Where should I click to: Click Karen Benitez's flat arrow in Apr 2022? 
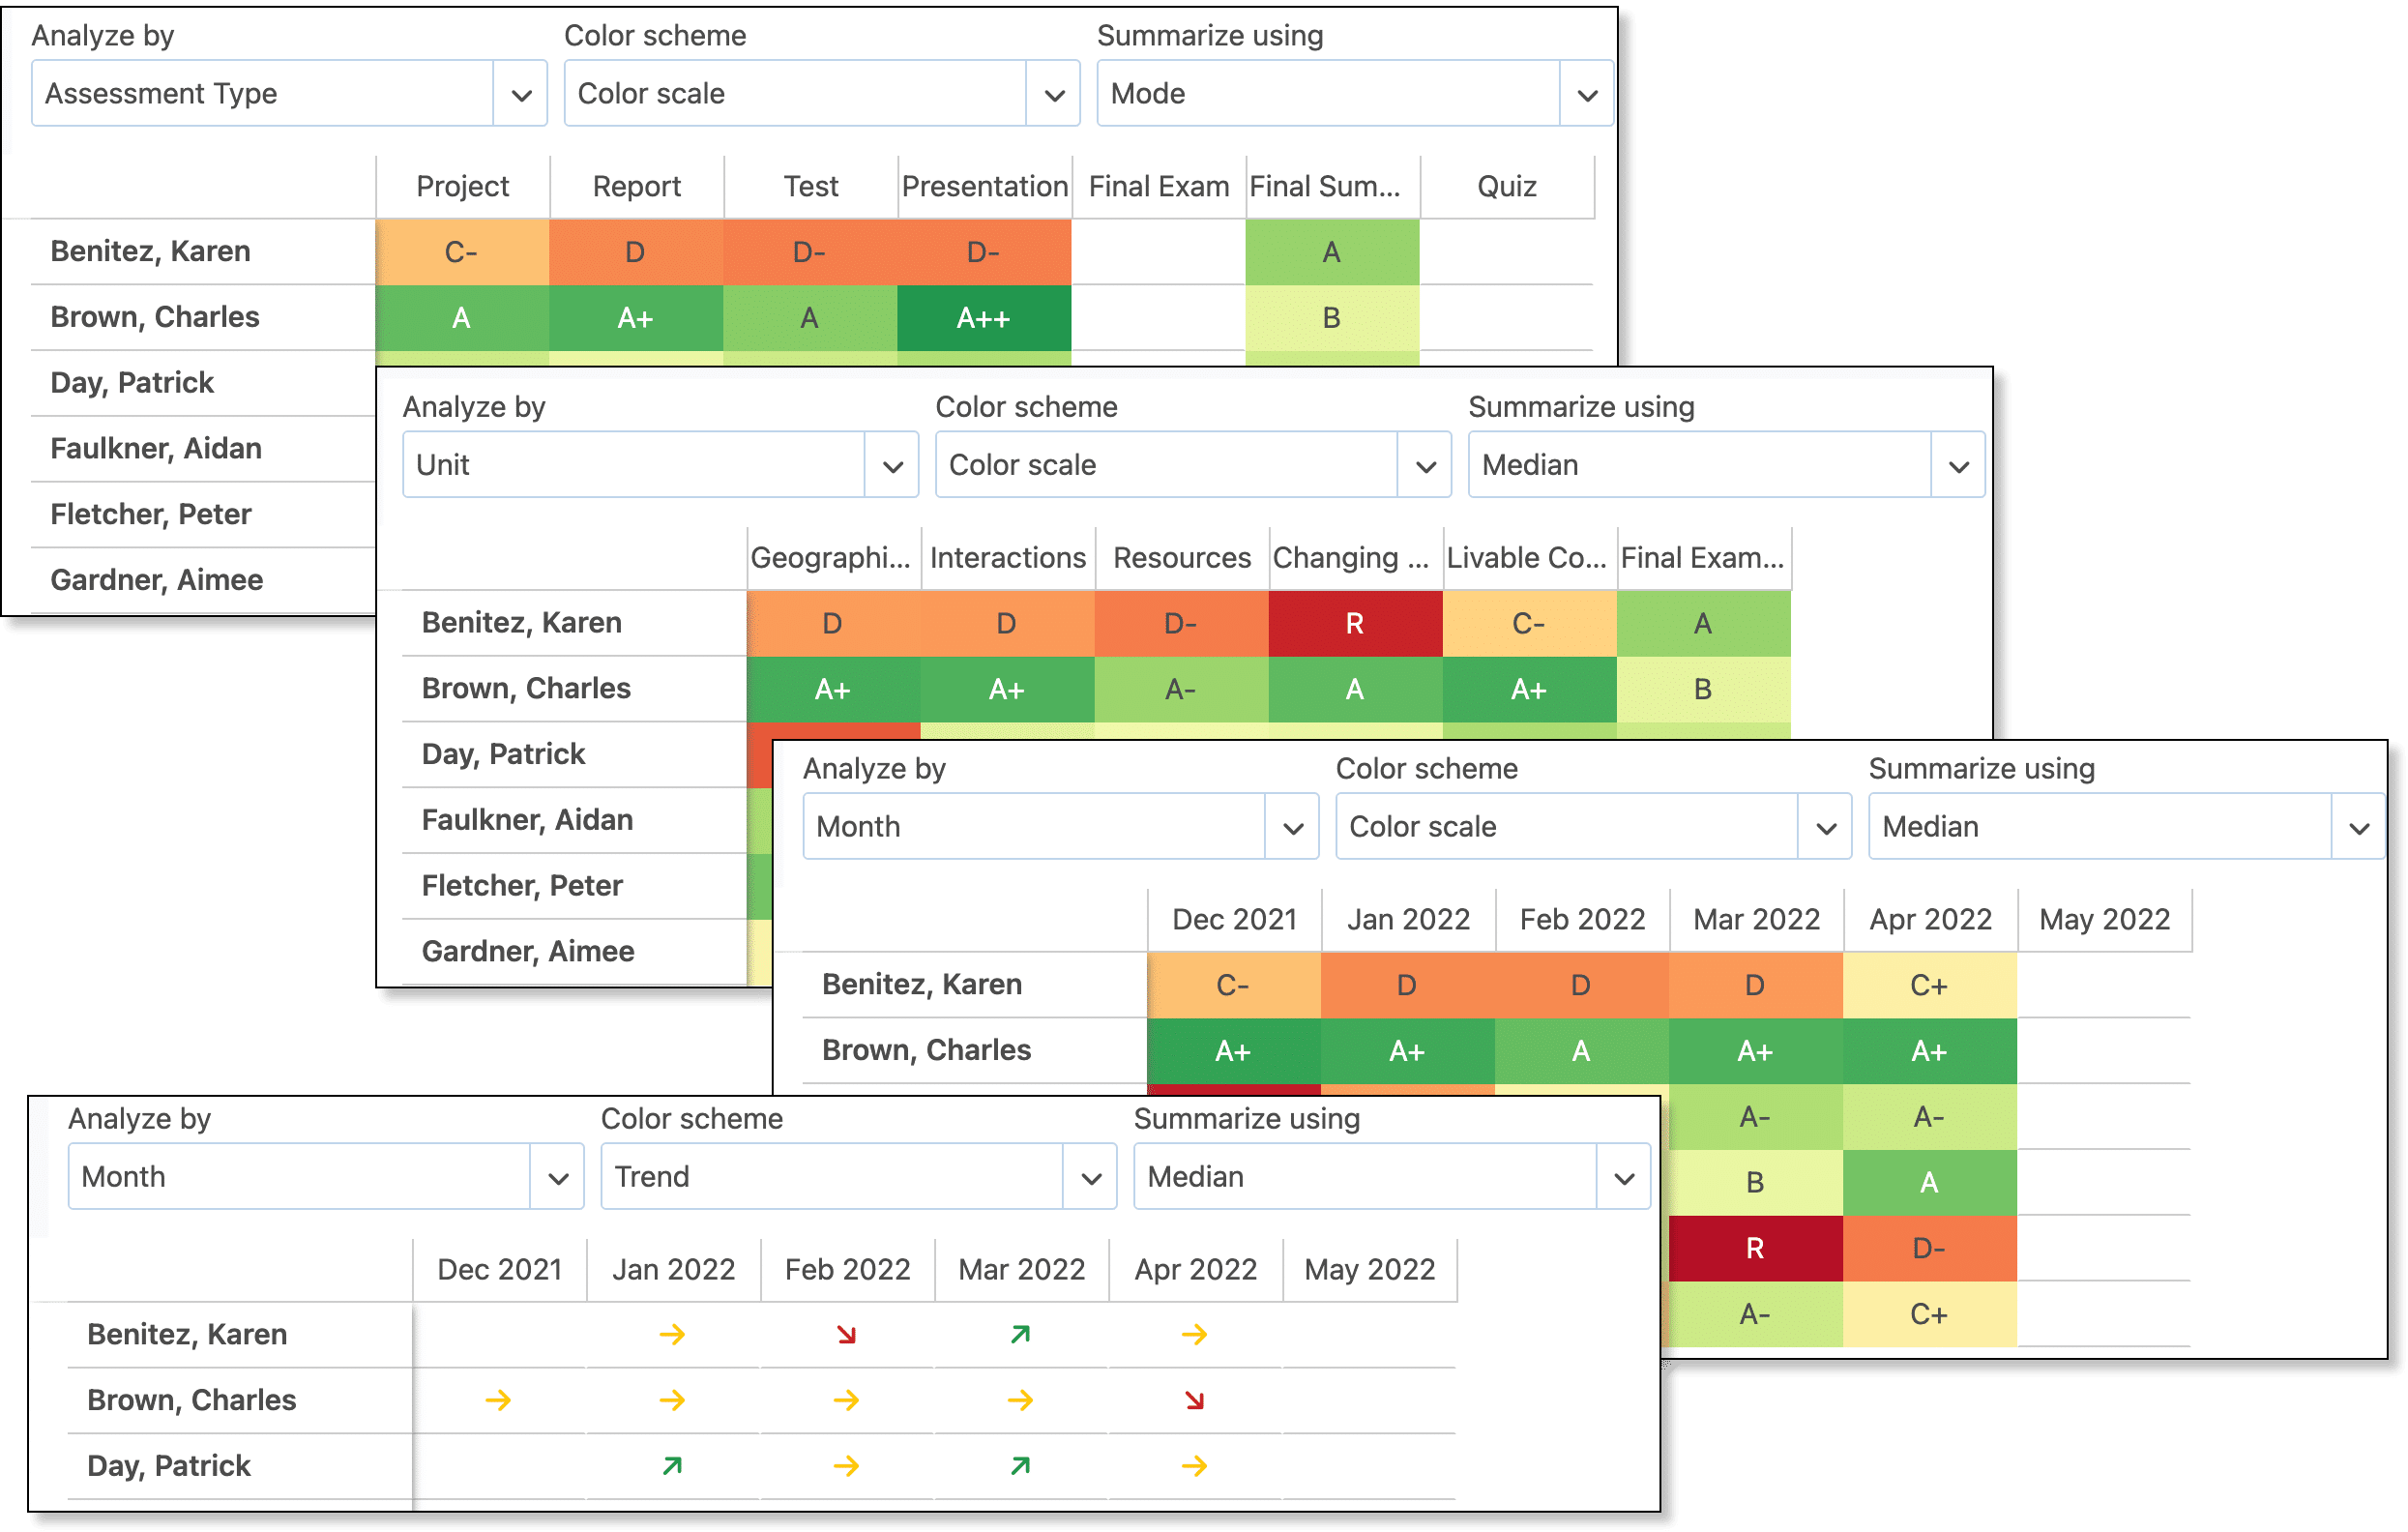1194,1334
